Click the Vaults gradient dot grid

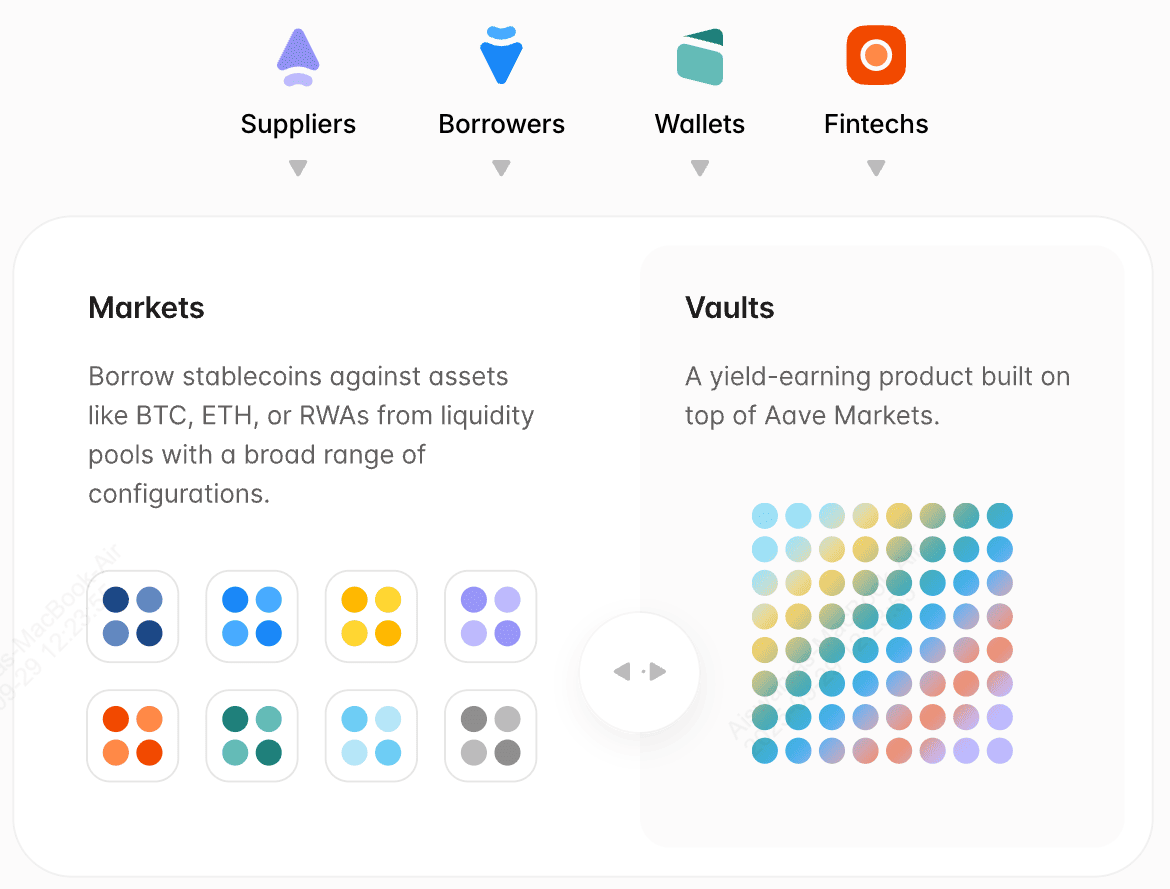882,631
